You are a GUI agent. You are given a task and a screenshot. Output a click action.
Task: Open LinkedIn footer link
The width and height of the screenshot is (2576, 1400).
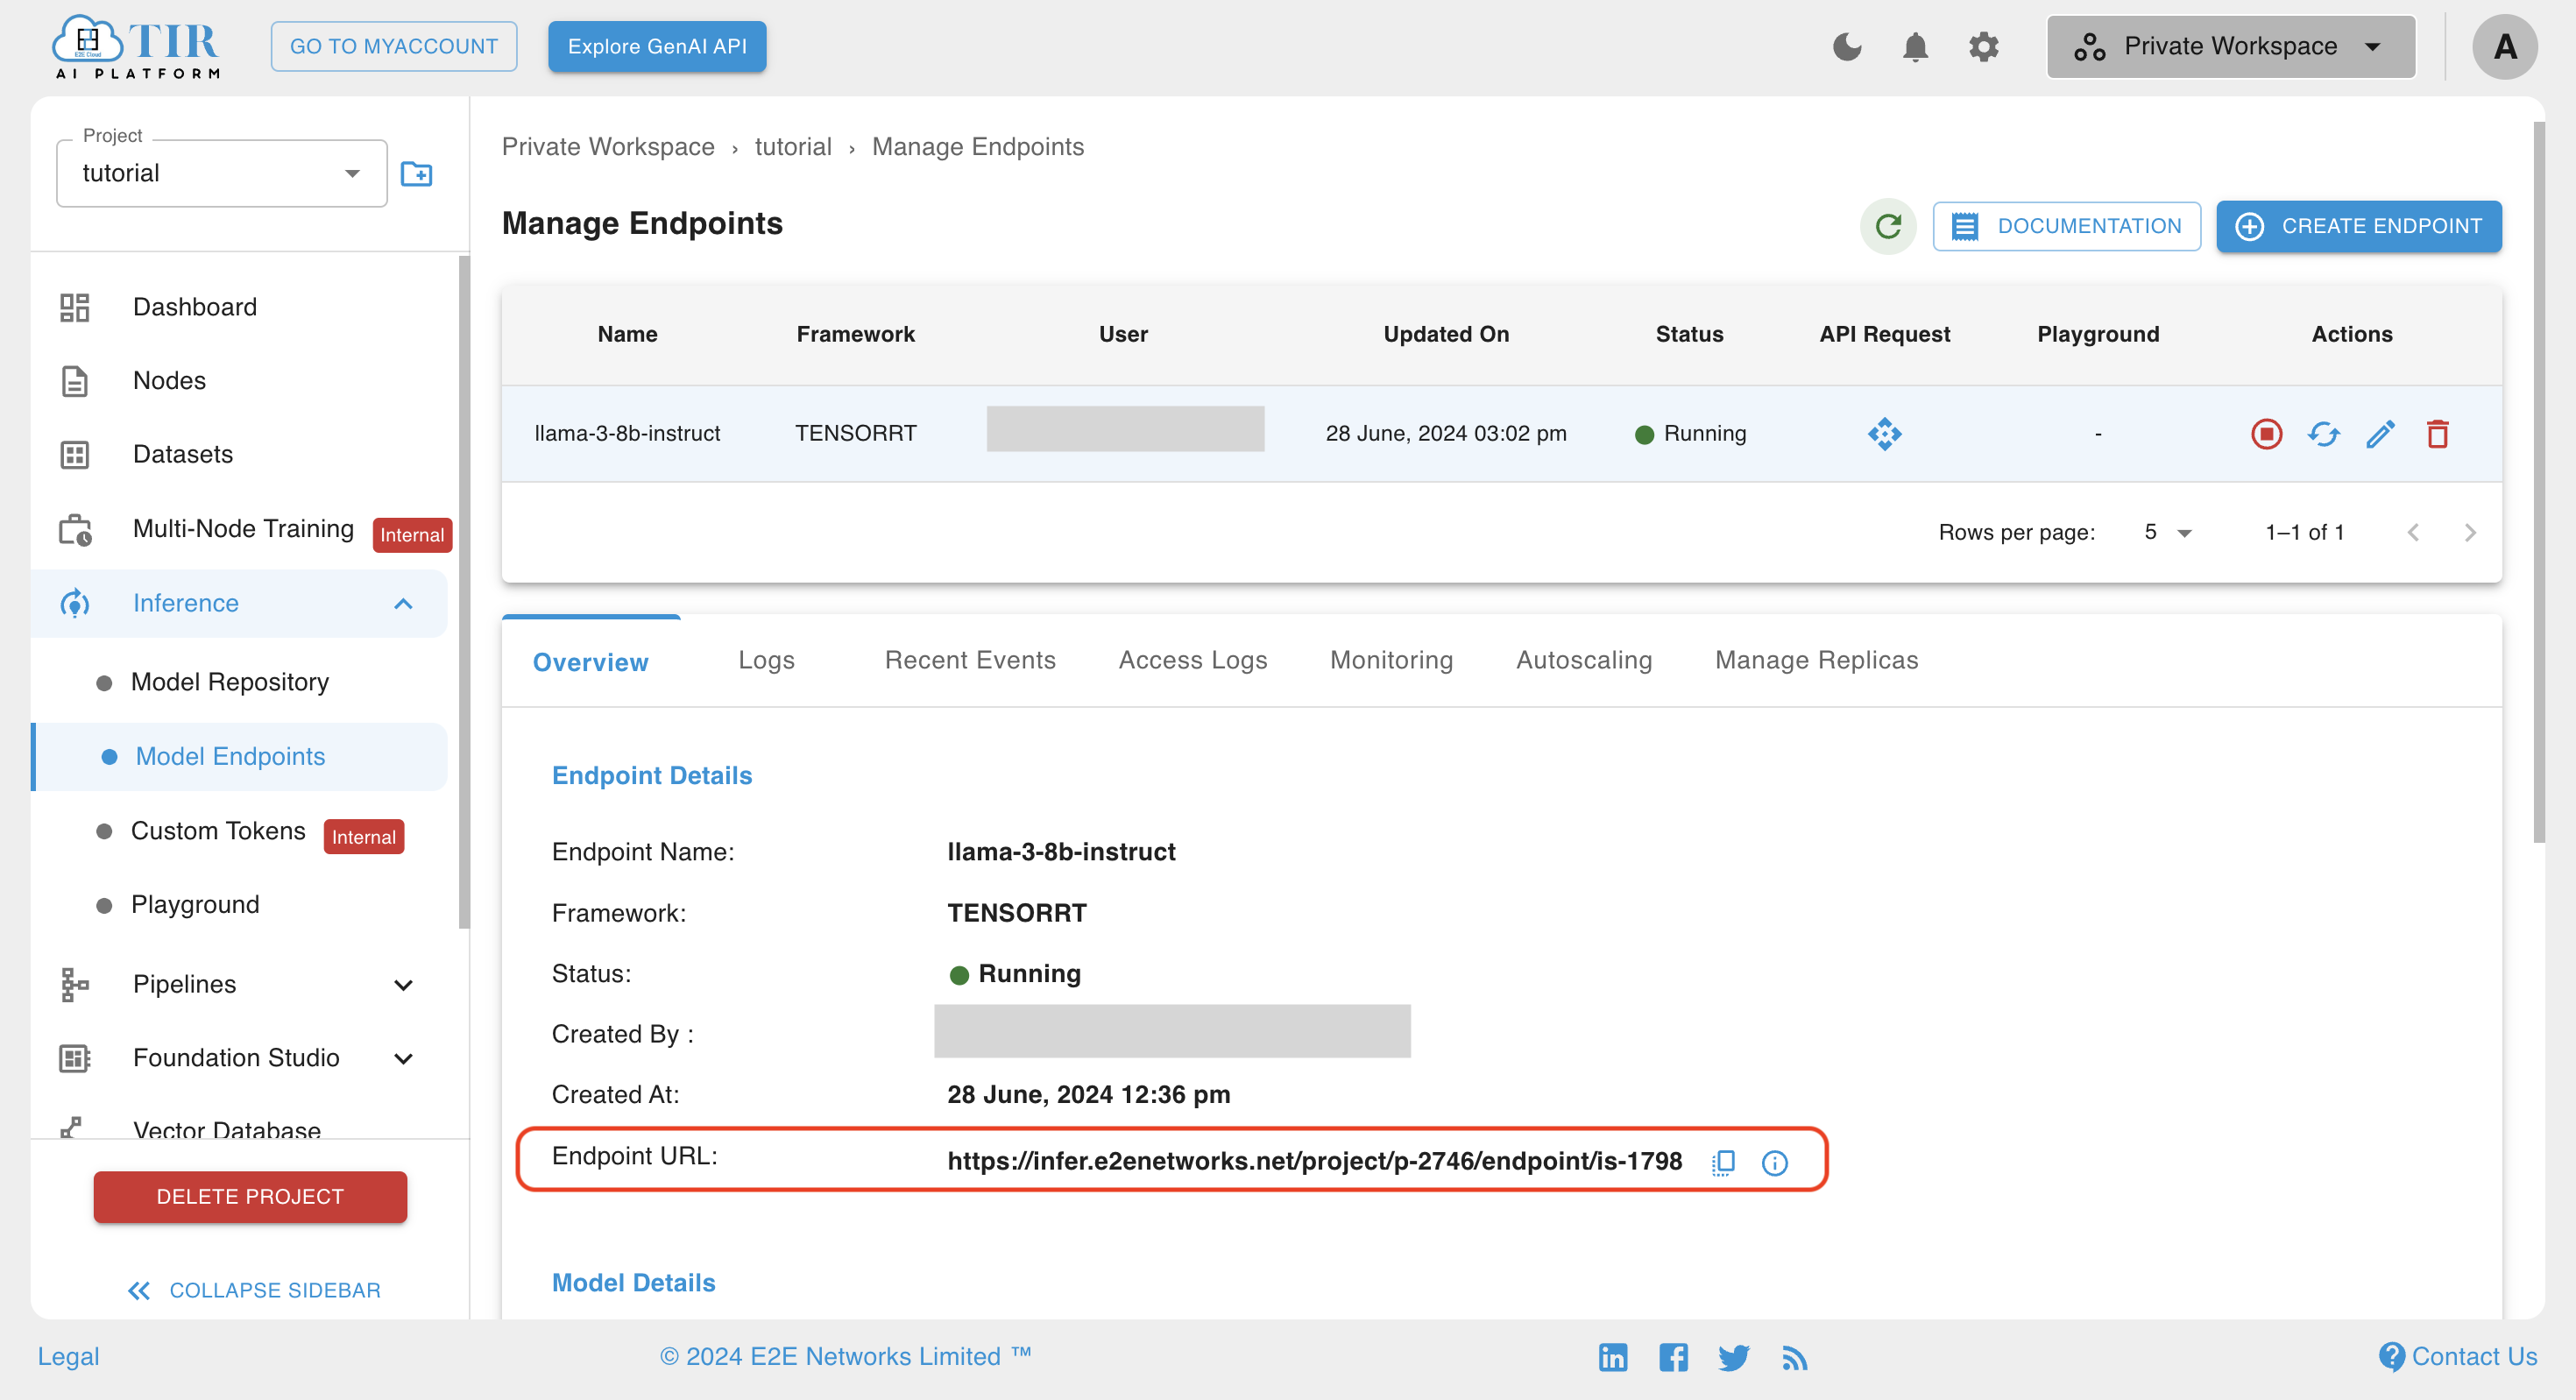coord(1612,1357)
